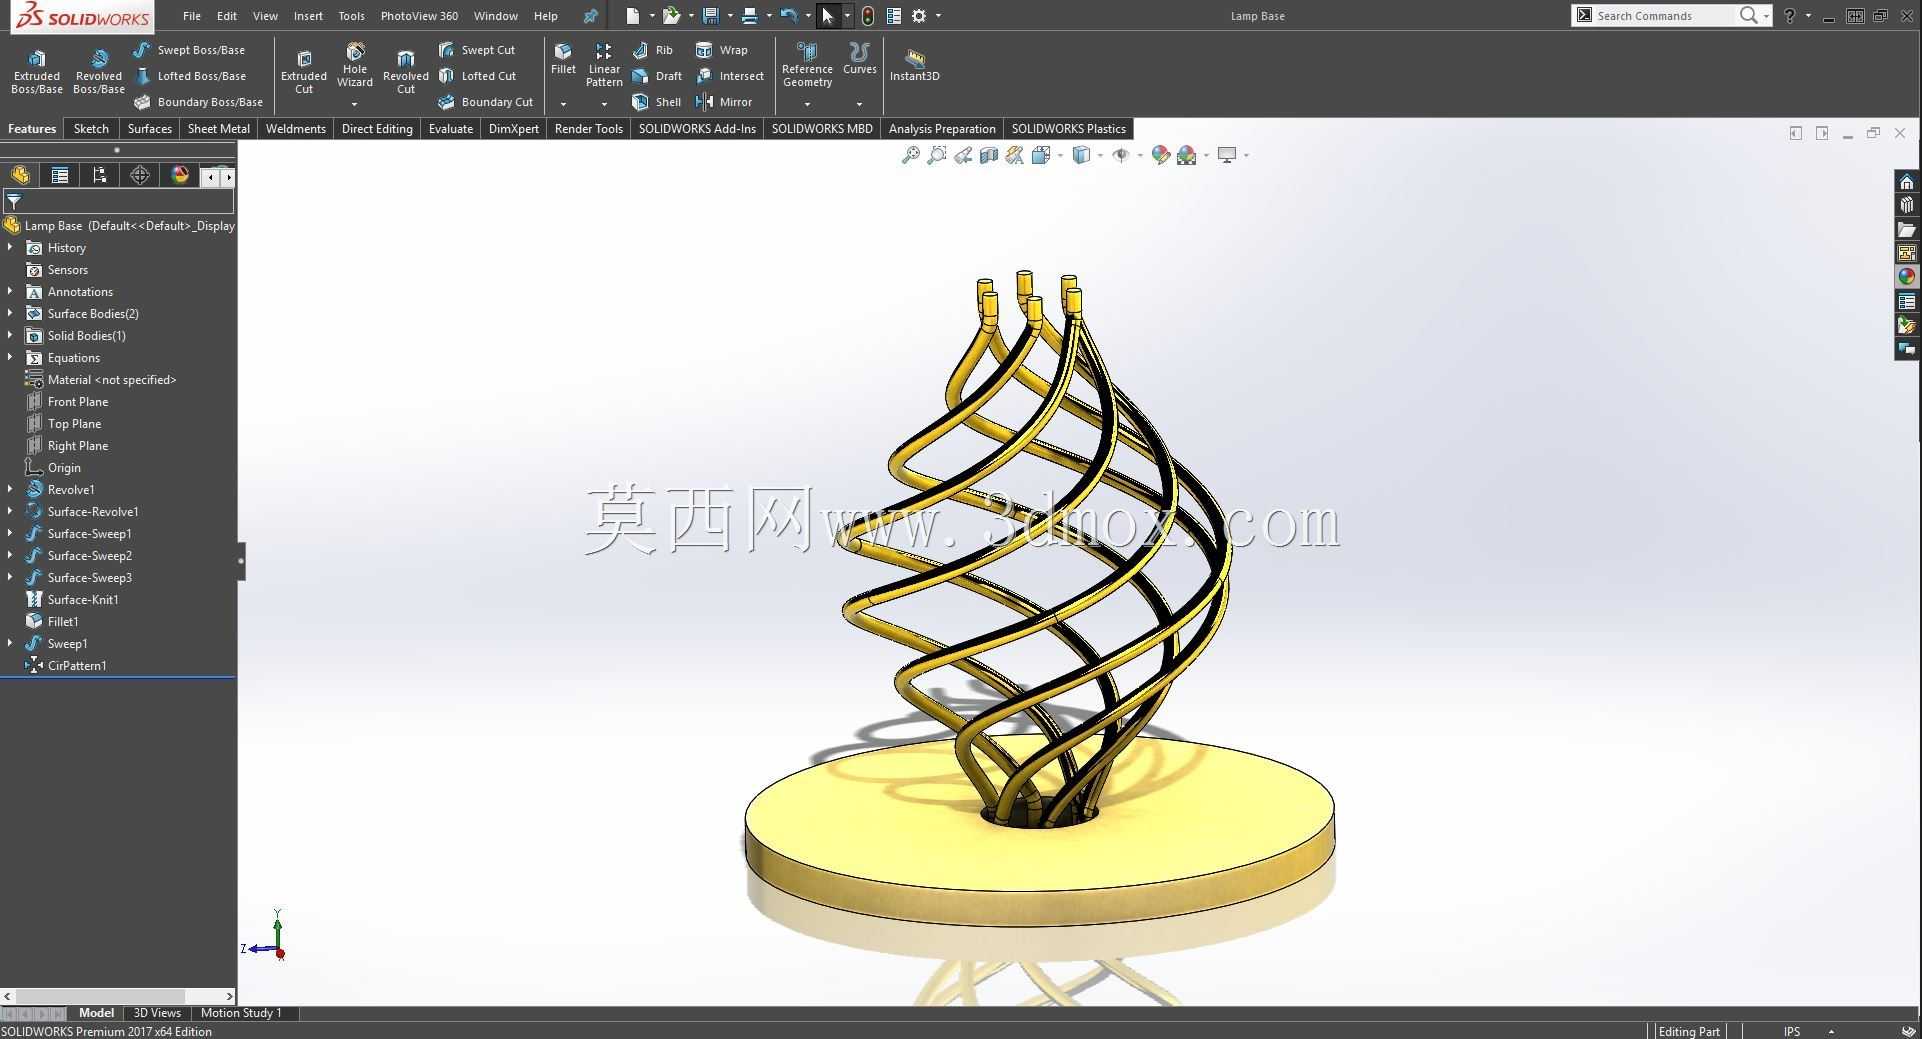
Task: Choose the Boundary Cut tool
Action: pos(485,102)
